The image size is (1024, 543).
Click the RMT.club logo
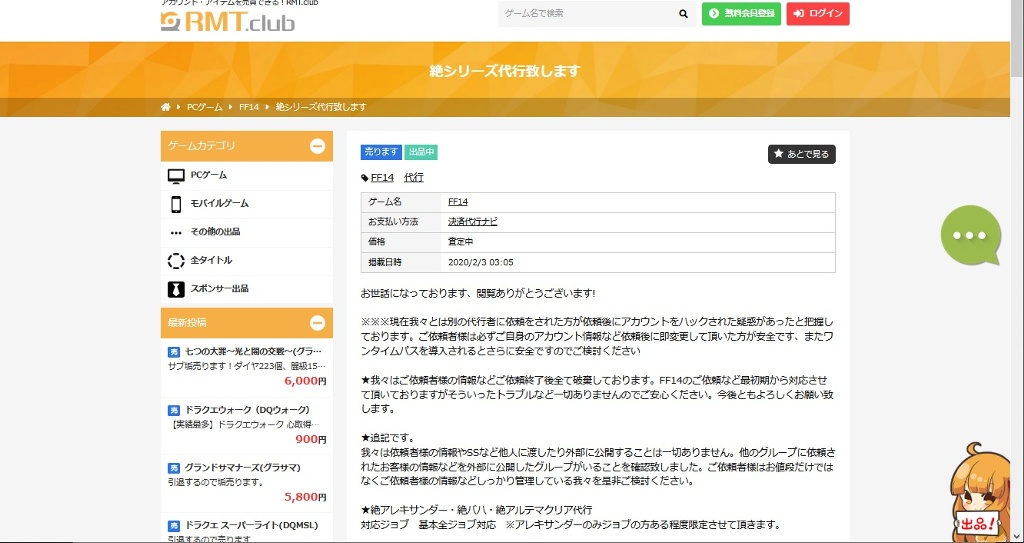tap(228, 21)
